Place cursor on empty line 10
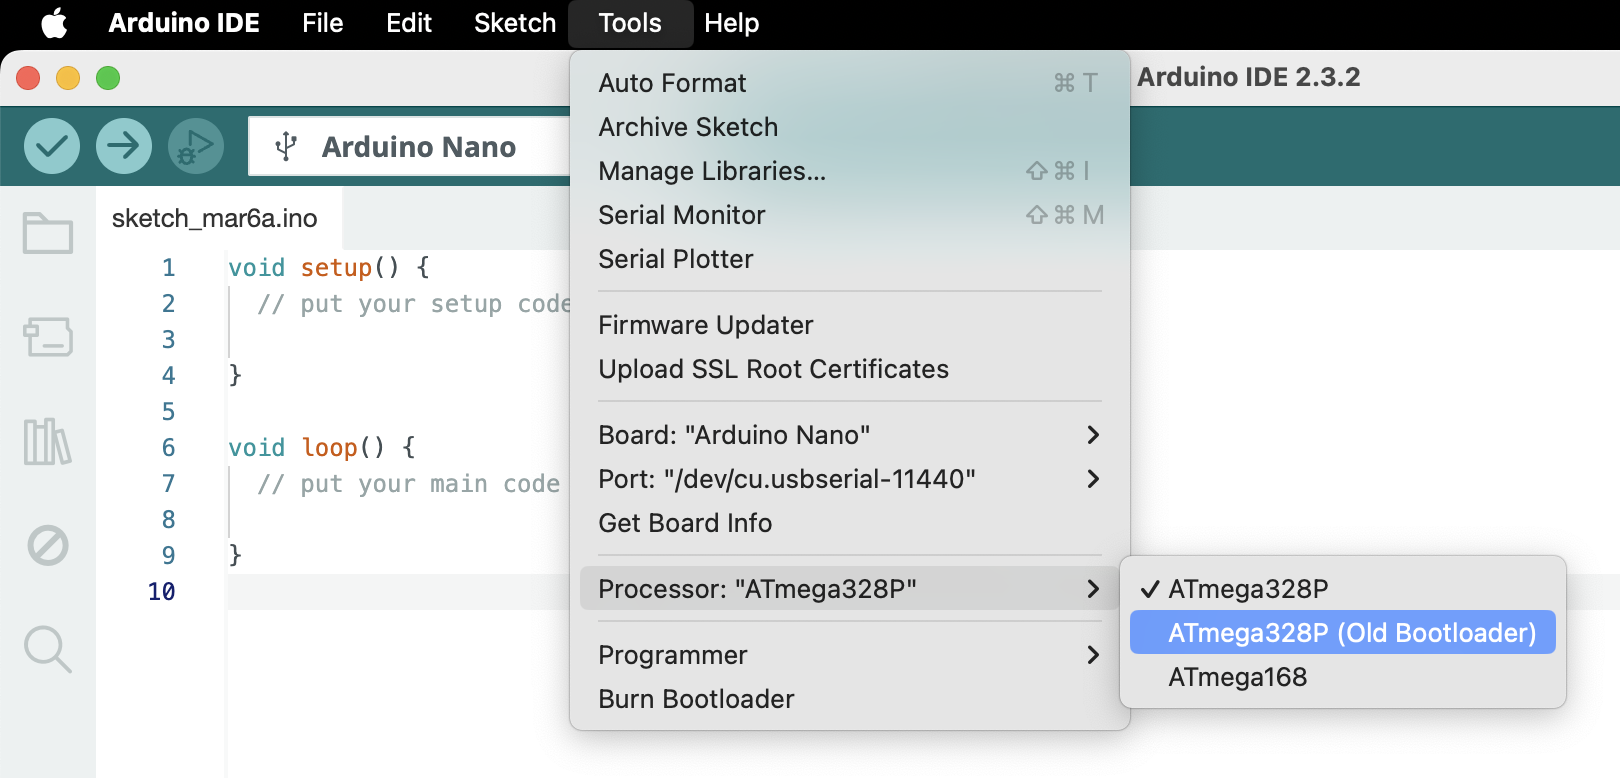This screenshot has width=1620, height=778. pyautogui.click(x=400, y=591)
